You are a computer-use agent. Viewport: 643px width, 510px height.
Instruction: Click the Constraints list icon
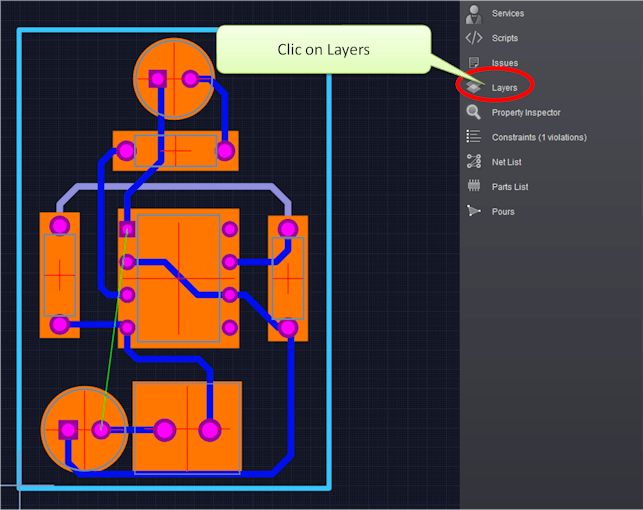(x=474, y=137)
